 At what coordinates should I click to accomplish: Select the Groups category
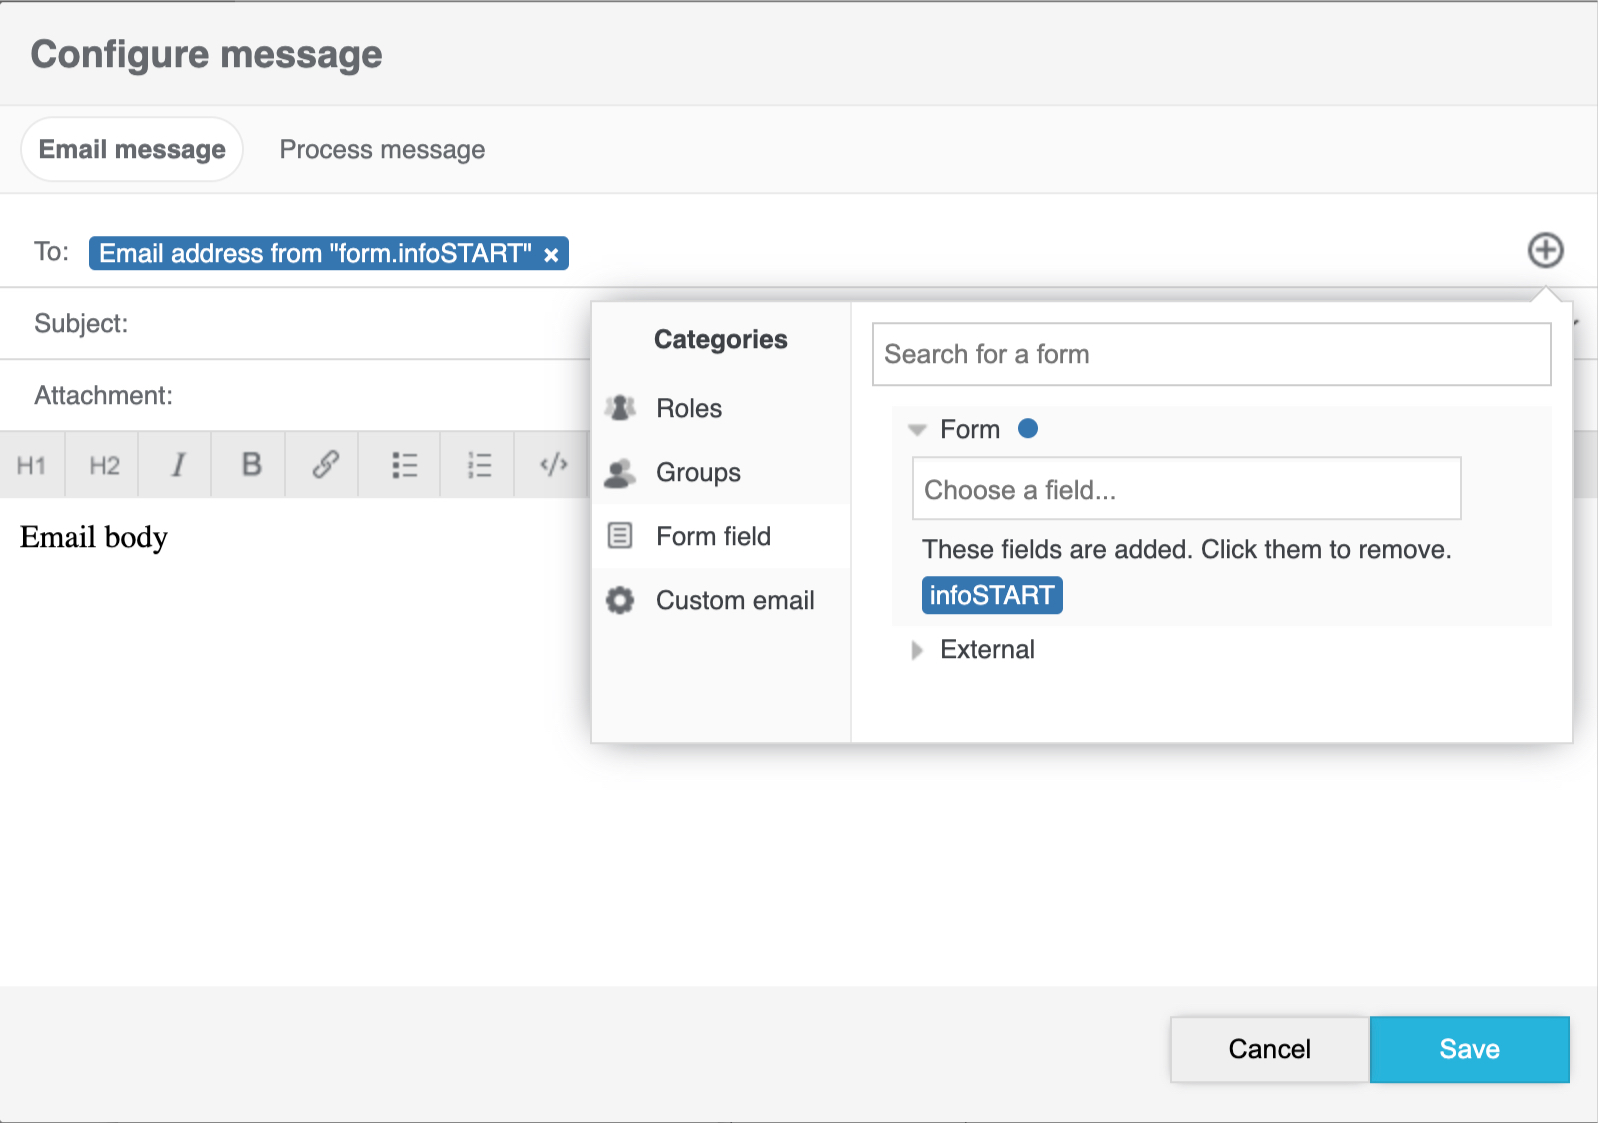click(698, 472)
